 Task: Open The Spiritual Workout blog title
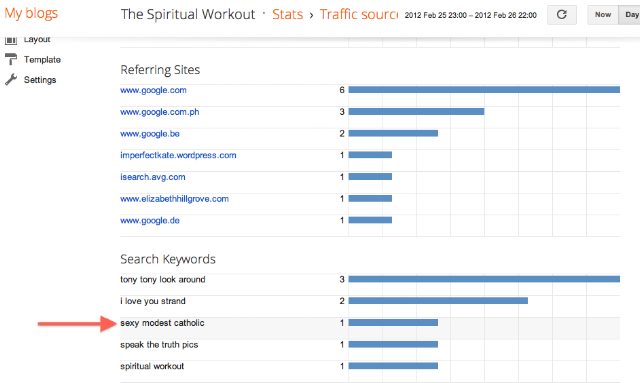coord(188,14)
